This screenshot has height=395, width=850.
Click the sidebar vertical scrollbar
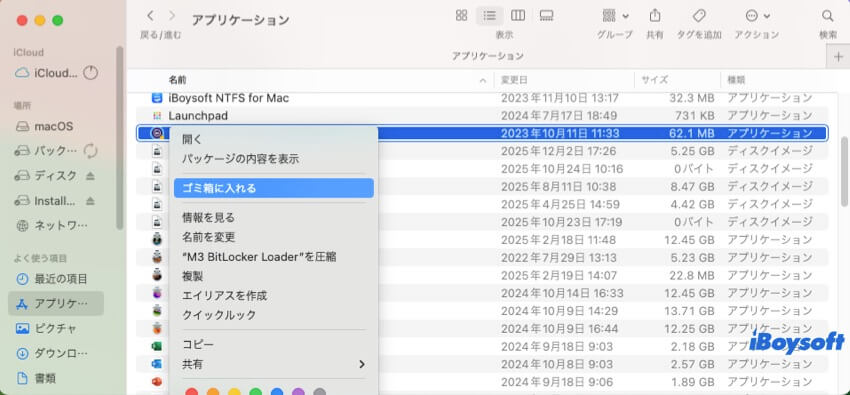pos(120,138)
